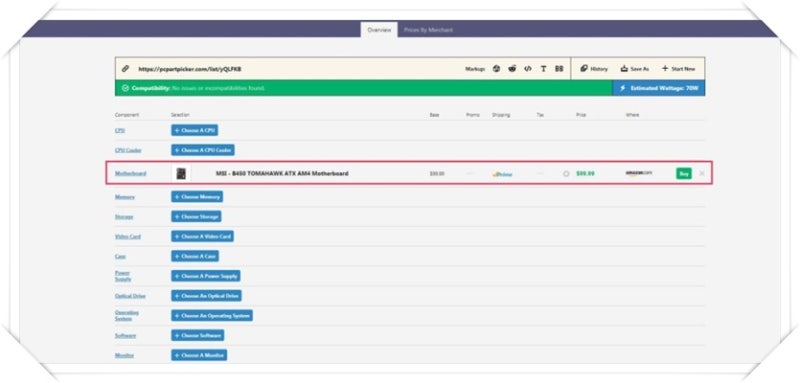Click the motherboard thumbnail image
The image size is (800, 383).
pyautogui.click(x=181, y=174)
